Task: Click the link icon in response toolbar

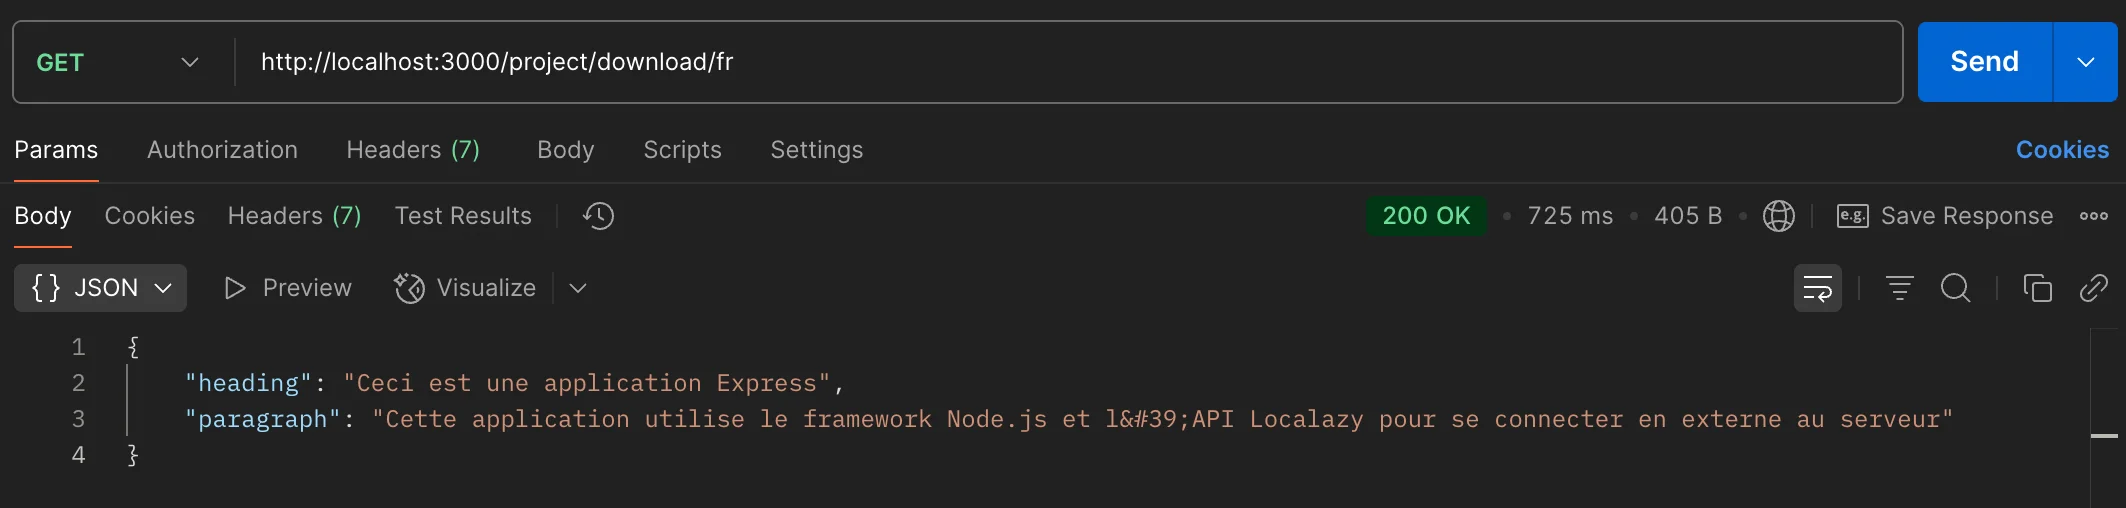Action: [2093, 288]
